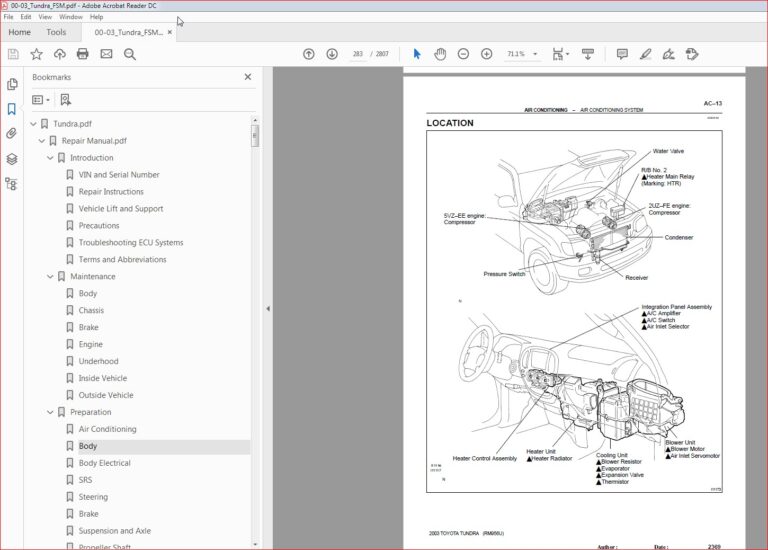
Task: Open the Layers panel icon
Action: click(x=12, y=158)
